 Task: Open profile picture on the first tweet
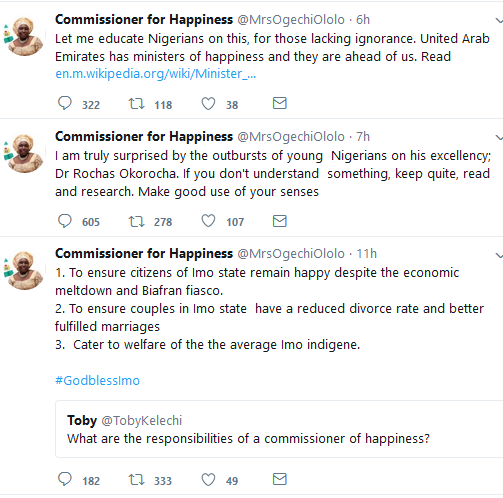25,36
